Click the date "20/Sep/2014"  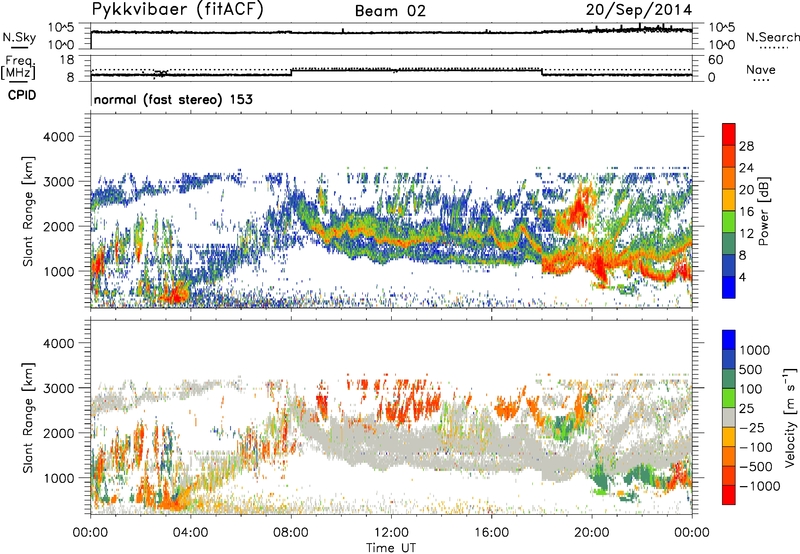(639, 10)
